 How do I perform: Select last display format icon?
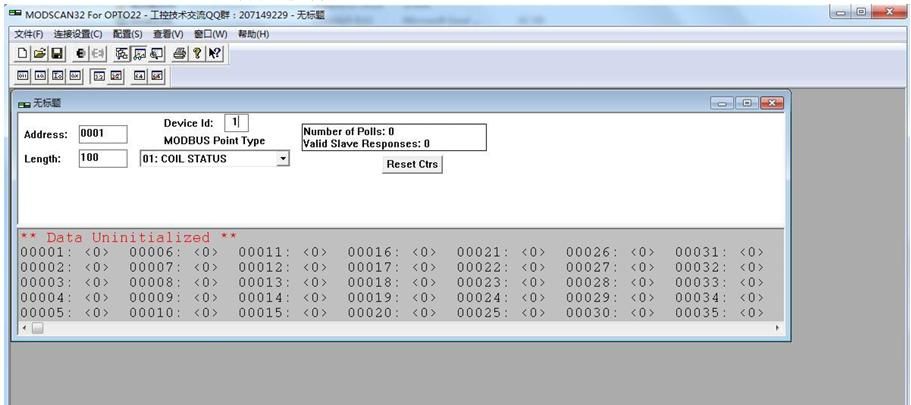tap(157, 76)
